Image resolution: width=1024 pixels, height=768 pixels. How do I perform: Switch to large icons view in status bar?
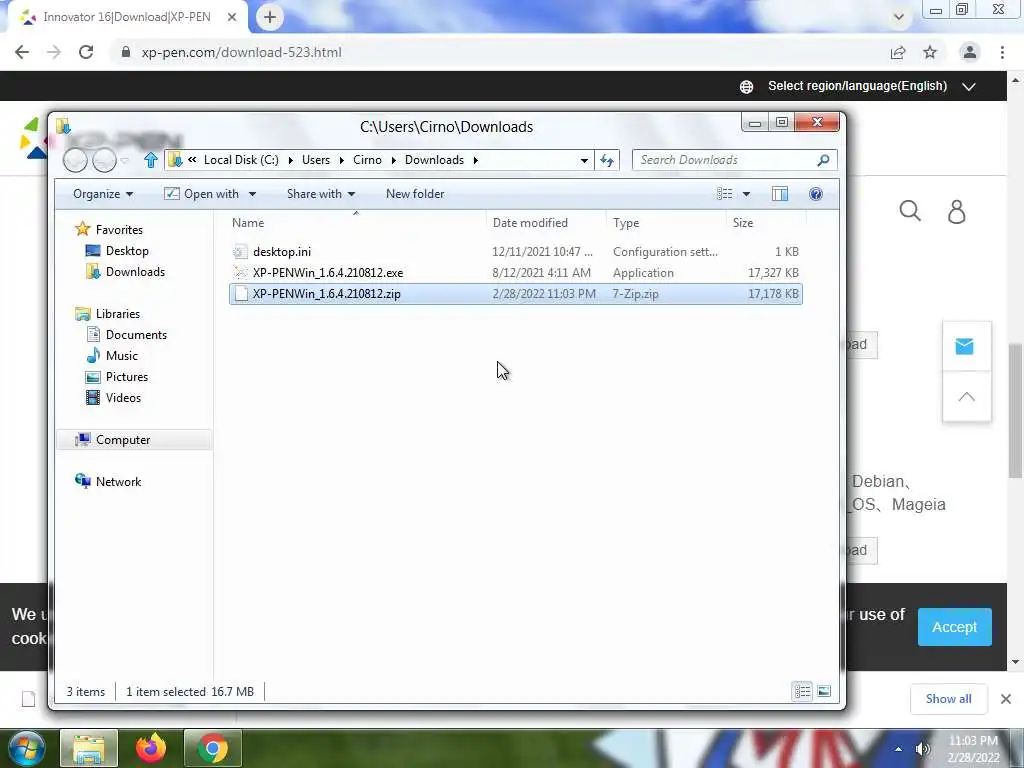point(824,691)
